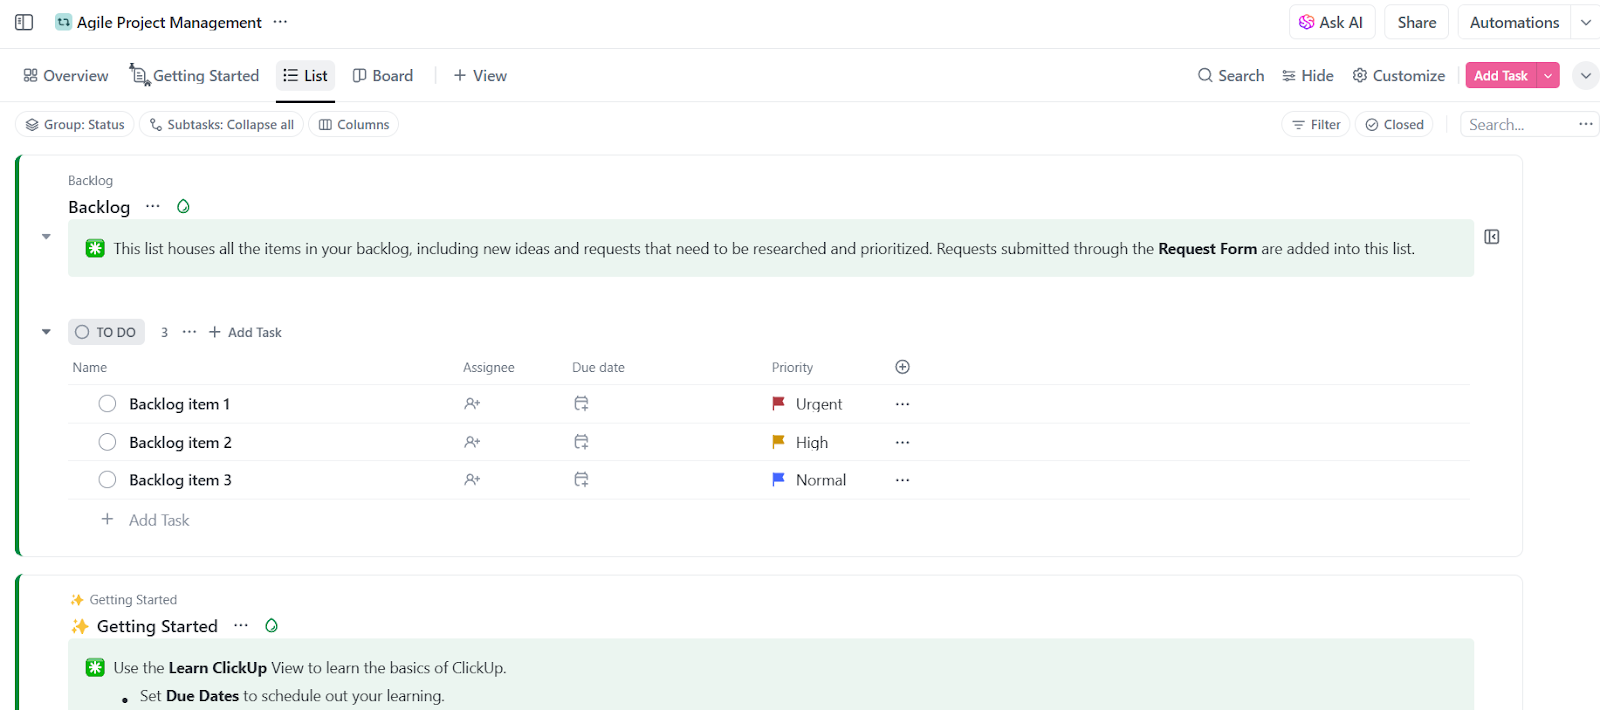1600x710 pixels.
Task: Add a column with the plus circle icon
Action: [902, 367]
